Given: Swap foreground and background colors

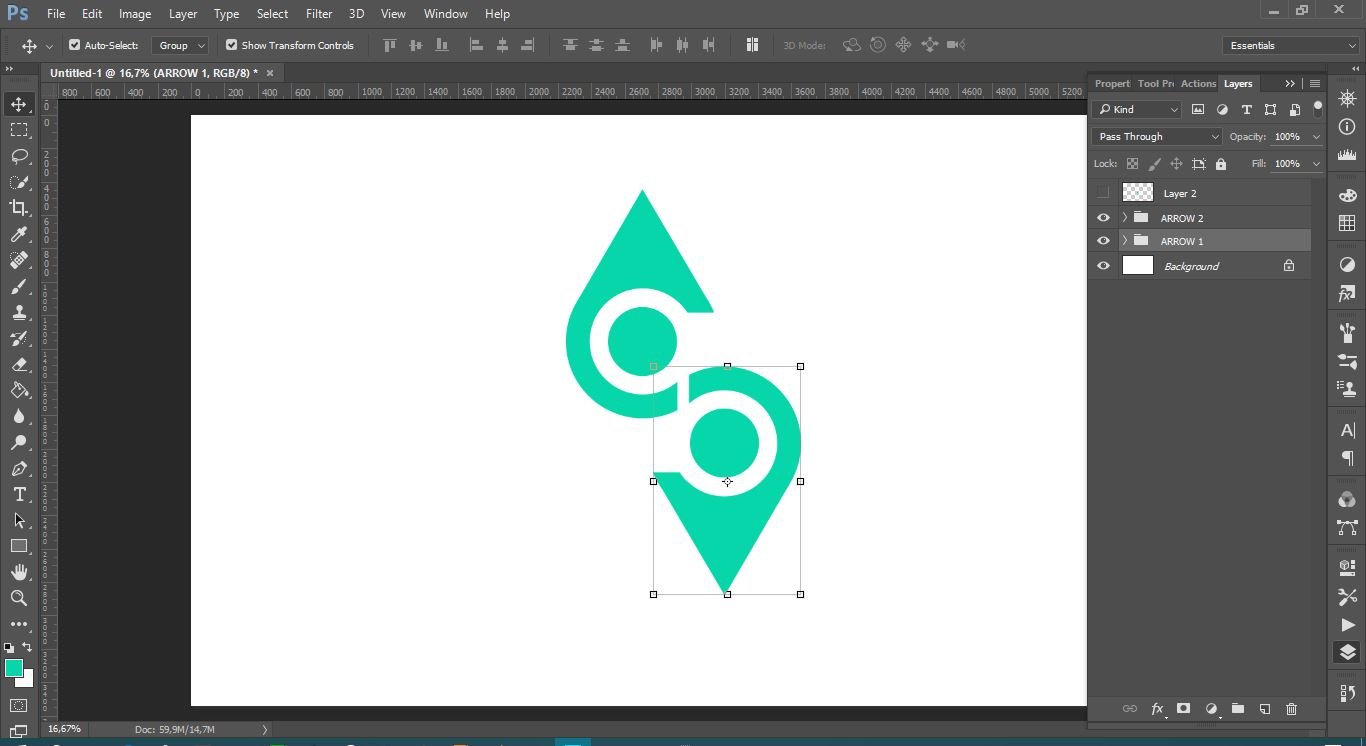Looking at the screenshot, I should 28,648.
